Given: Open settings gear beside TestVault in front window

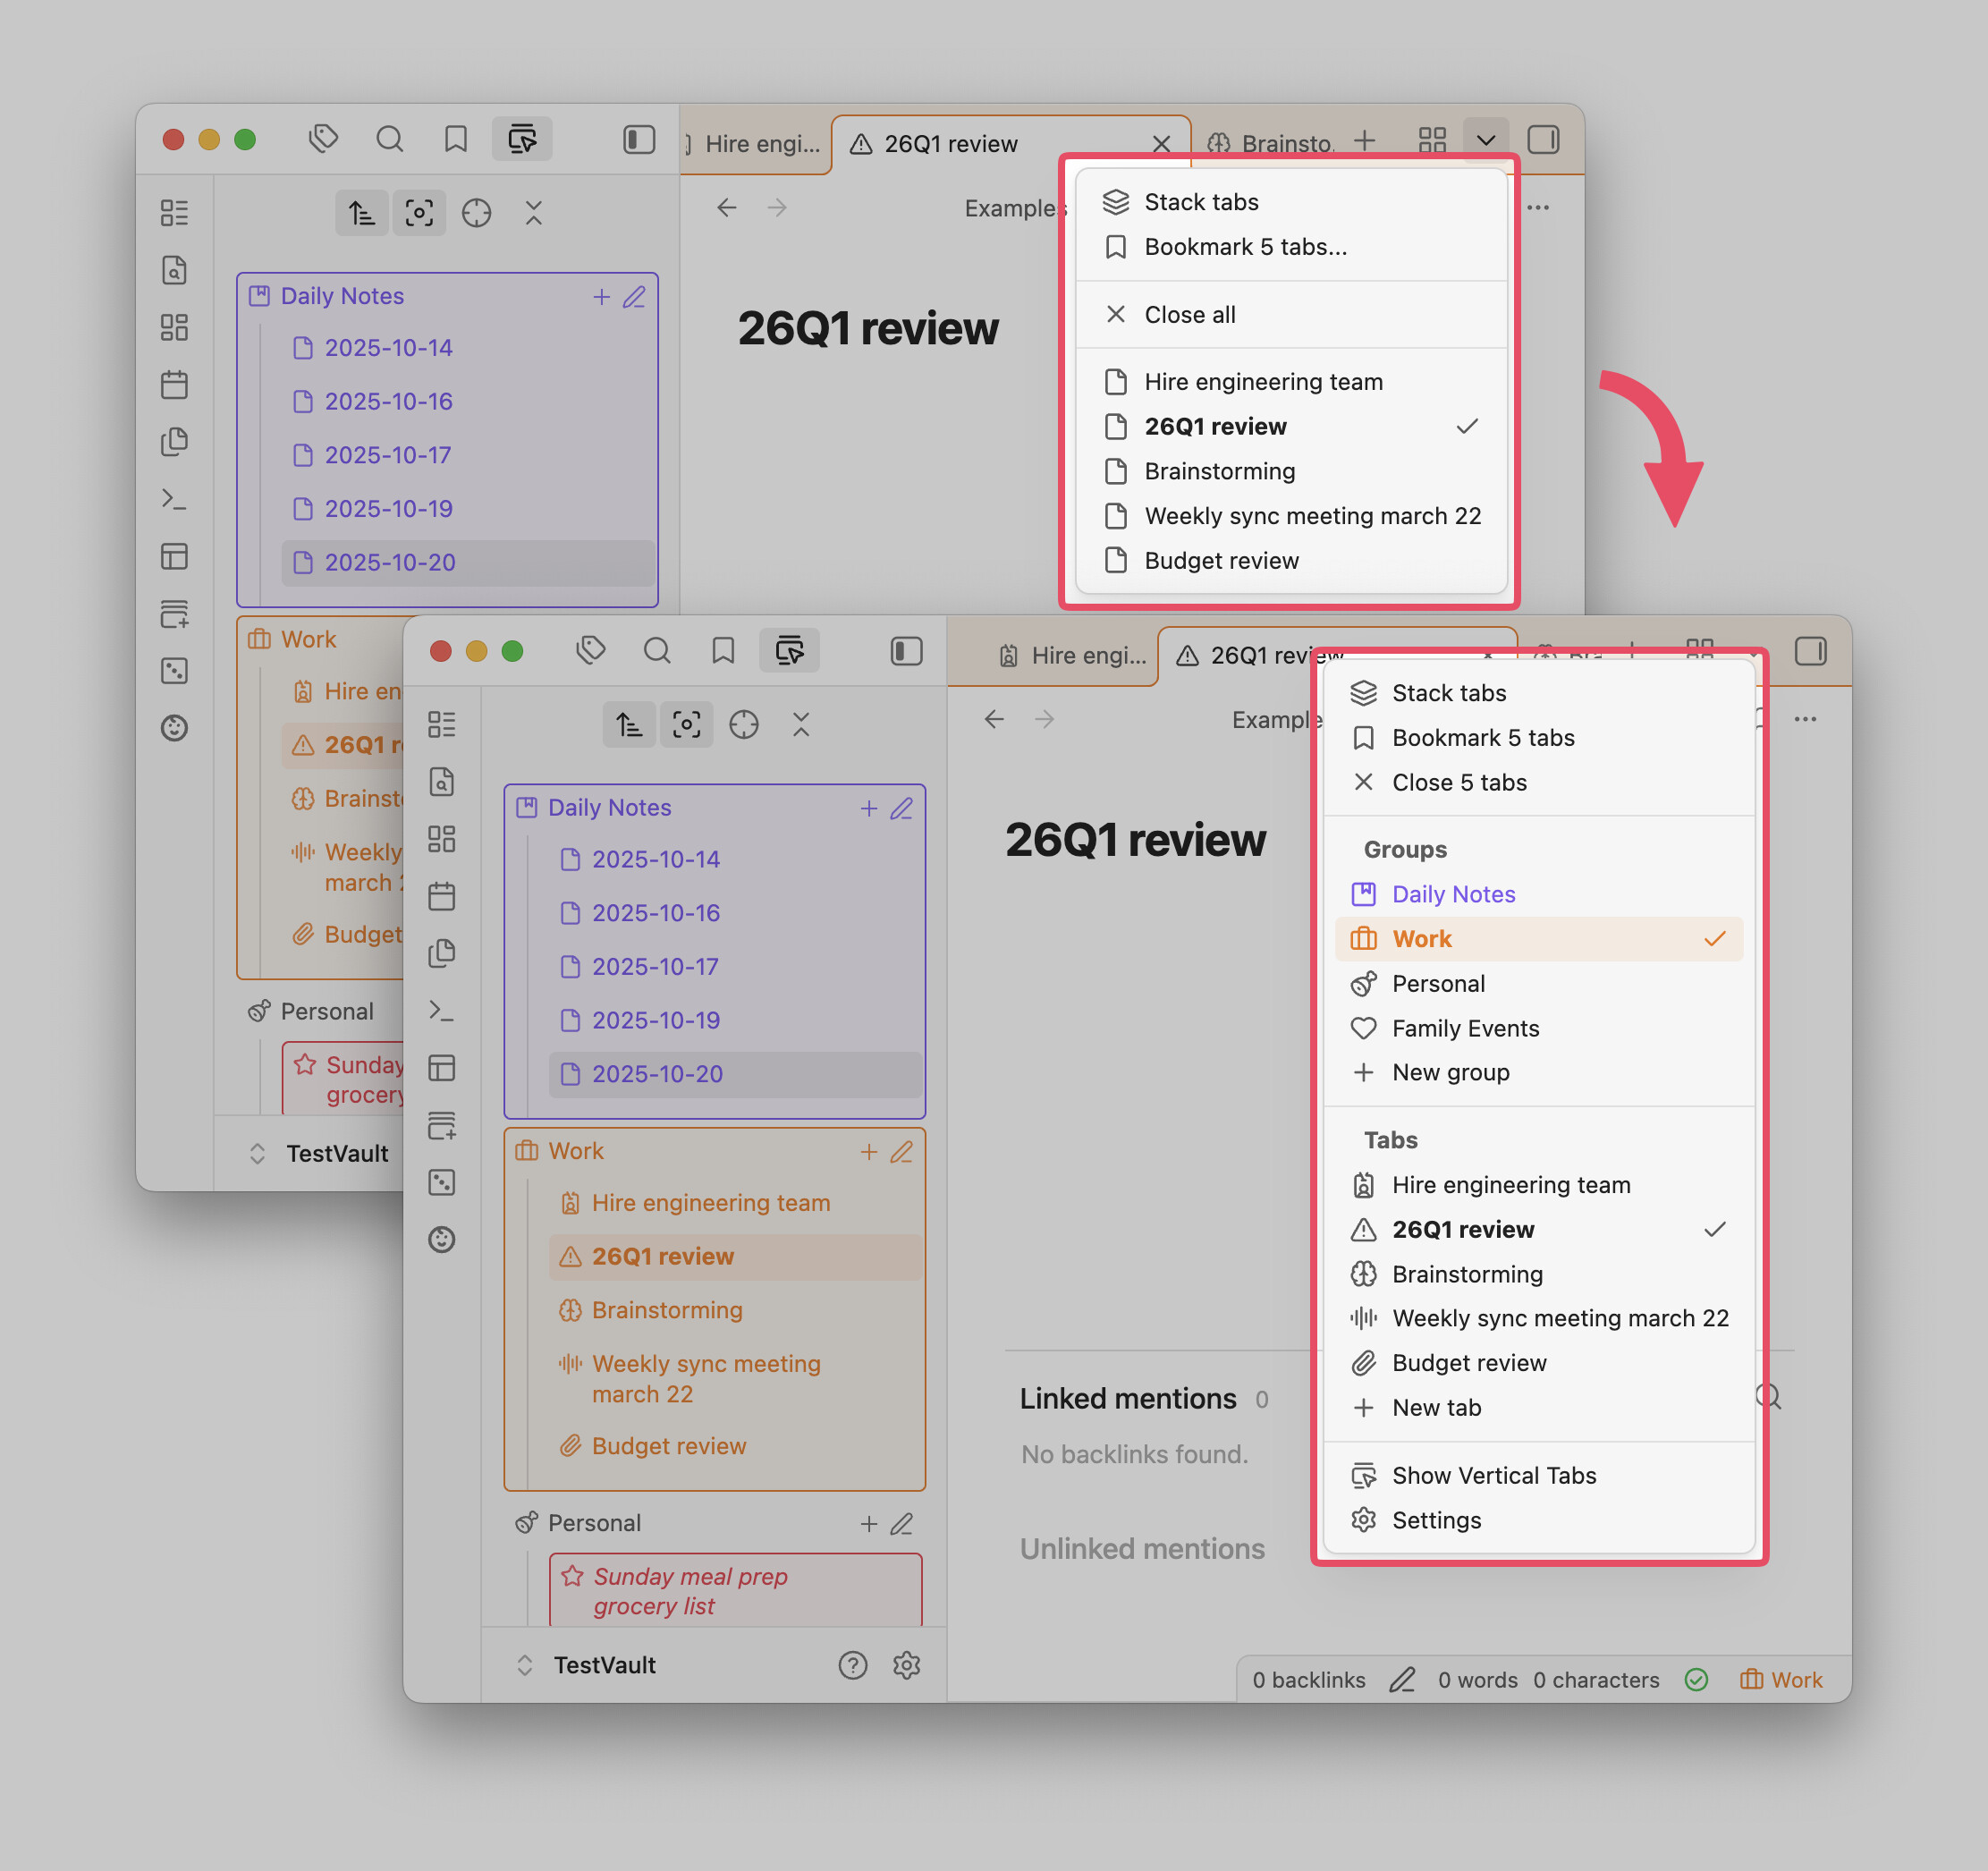Looking at the screenshot, I should pyautogui.click(x=907, y=1665).
